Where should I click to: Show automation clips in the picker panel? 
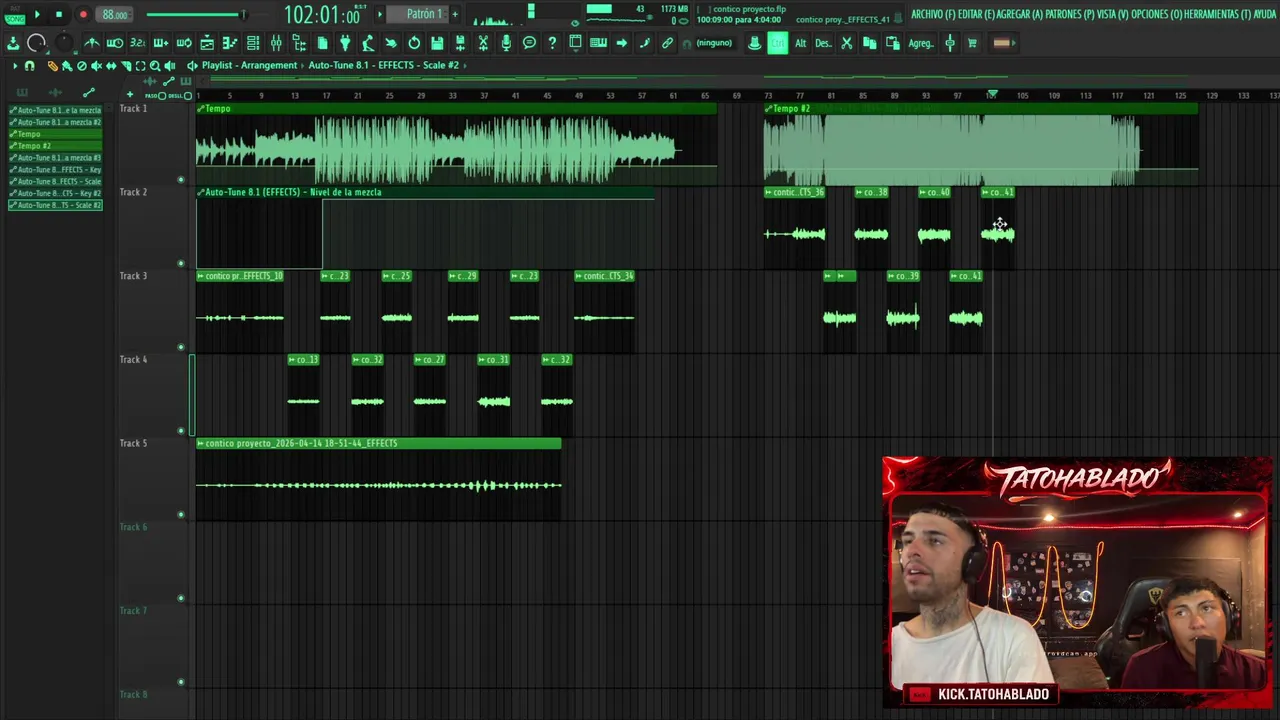click(88, 92)
